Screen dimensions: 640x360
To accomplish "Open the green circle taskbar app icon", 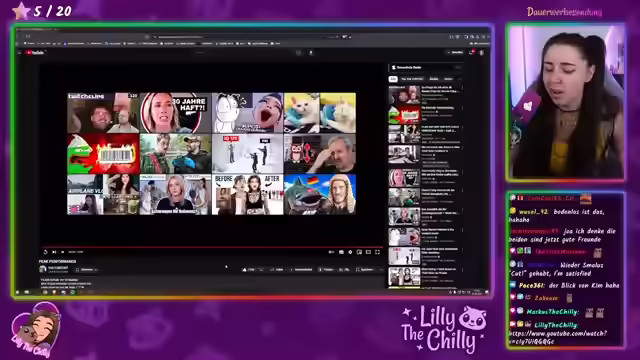I will coord(73,292).
